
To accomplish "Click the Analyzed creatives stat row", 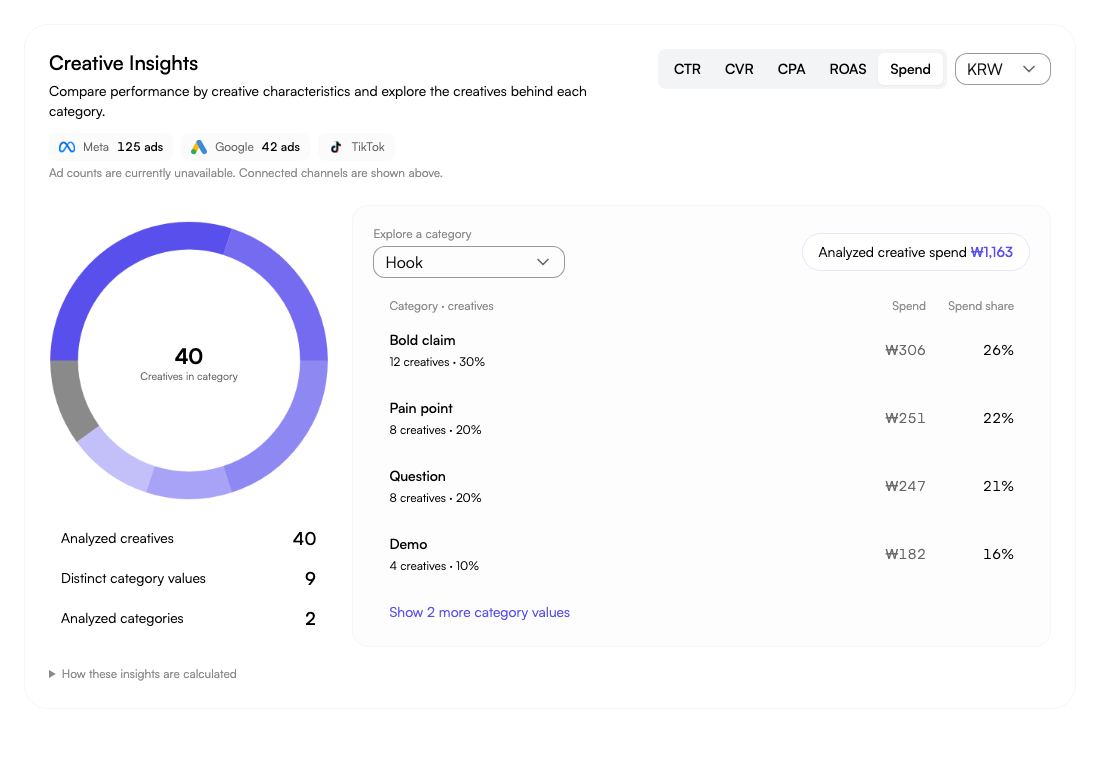I will [188, 538].
